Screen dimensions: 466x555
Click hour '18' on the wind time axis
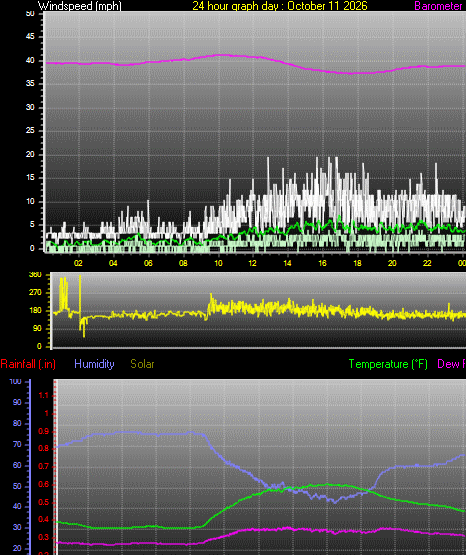pos(357,263)
